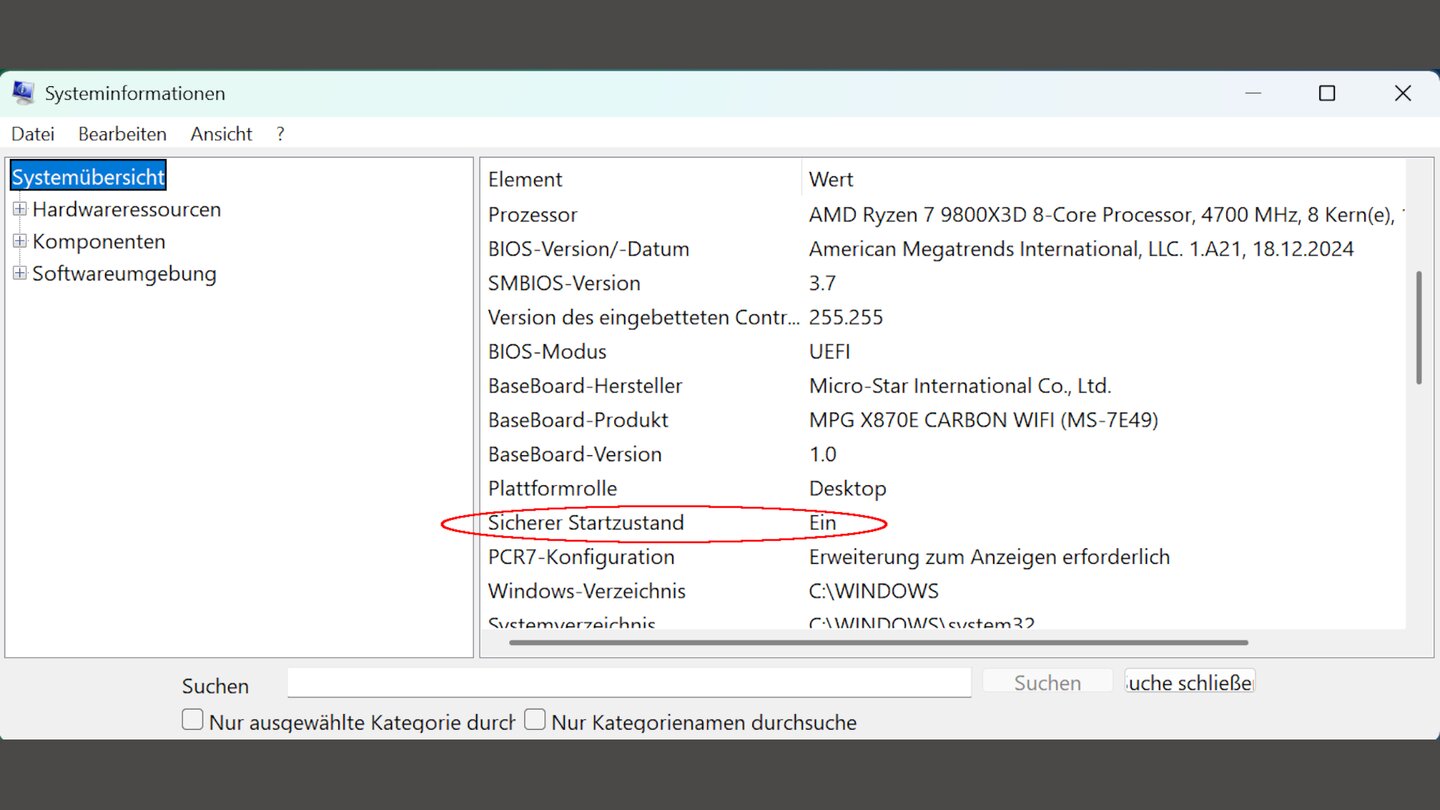The width and height of the screenshot is (1440, 810).
Task: Select Systemübersicht in the tree
Action: [88, 178]
